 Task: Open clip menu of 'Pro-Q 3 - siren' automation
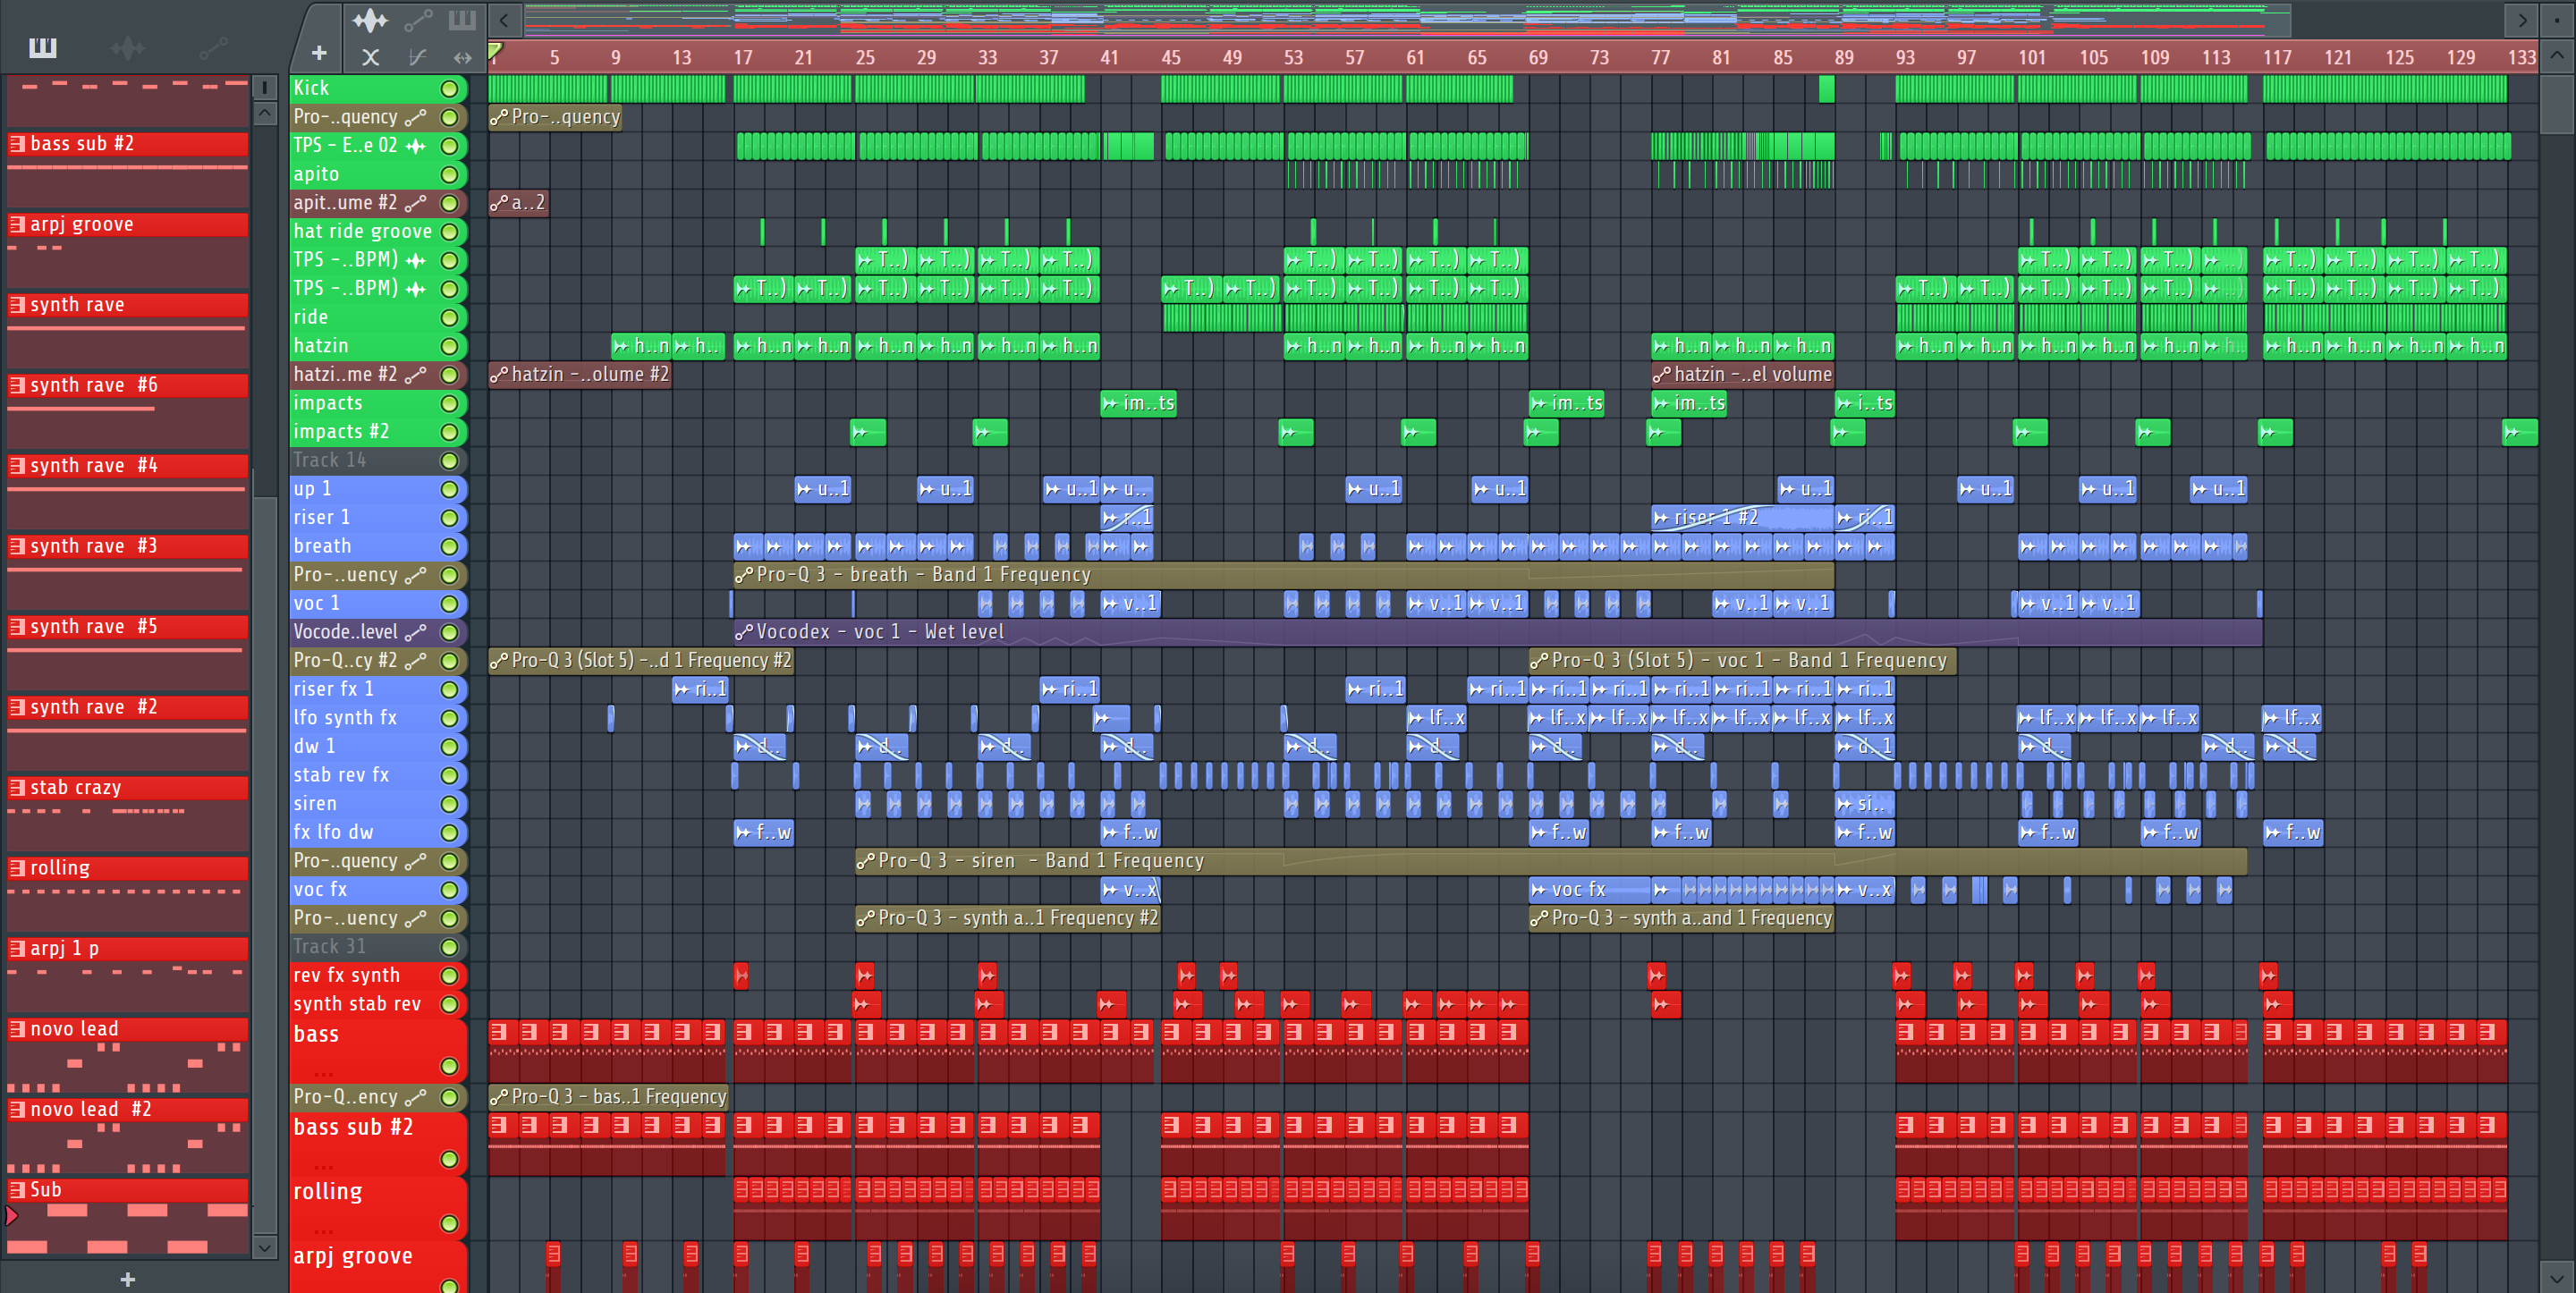pos(866,861)
